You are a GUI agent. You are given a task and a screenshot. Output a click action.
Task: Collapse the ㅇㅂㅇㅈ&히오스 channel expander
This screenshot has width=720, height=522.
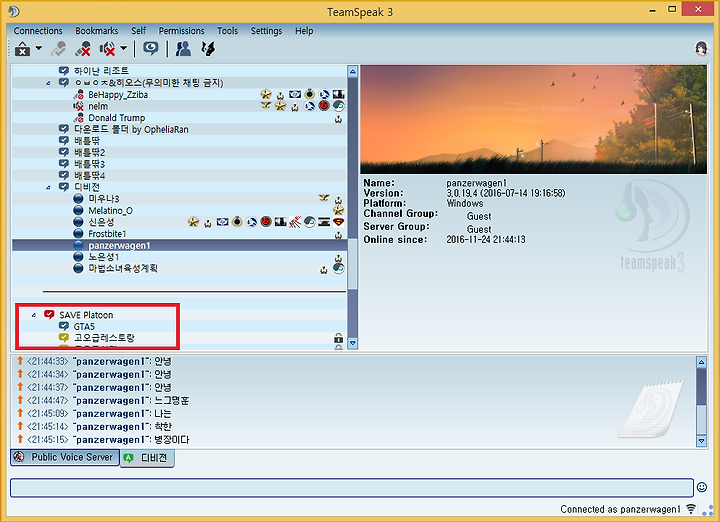[x=48, y=83]
